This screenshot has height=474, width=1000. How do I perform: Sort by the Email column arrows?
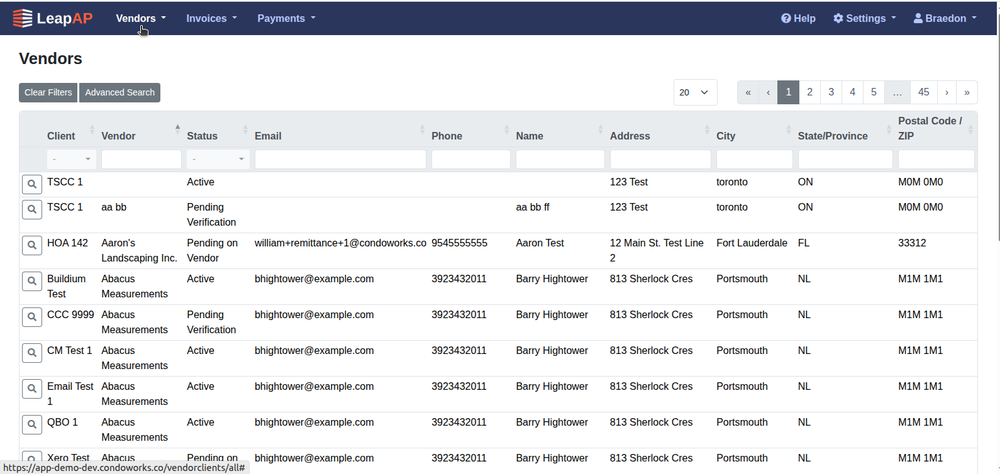[422, 129]
